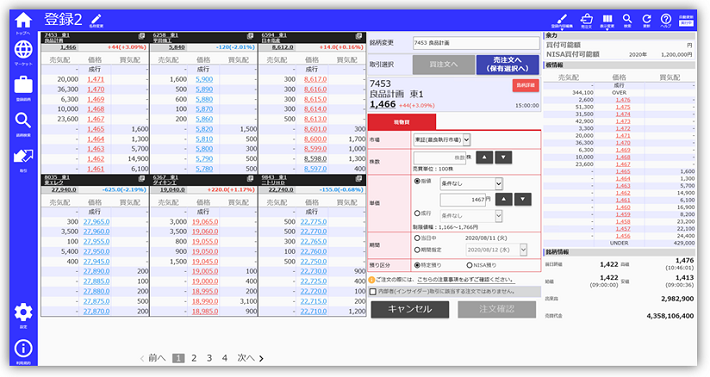Image resolution: width=710 pixels, height=377 pixels.
Task: Select the 当日中 period radio button
Action: coord(417,238)
